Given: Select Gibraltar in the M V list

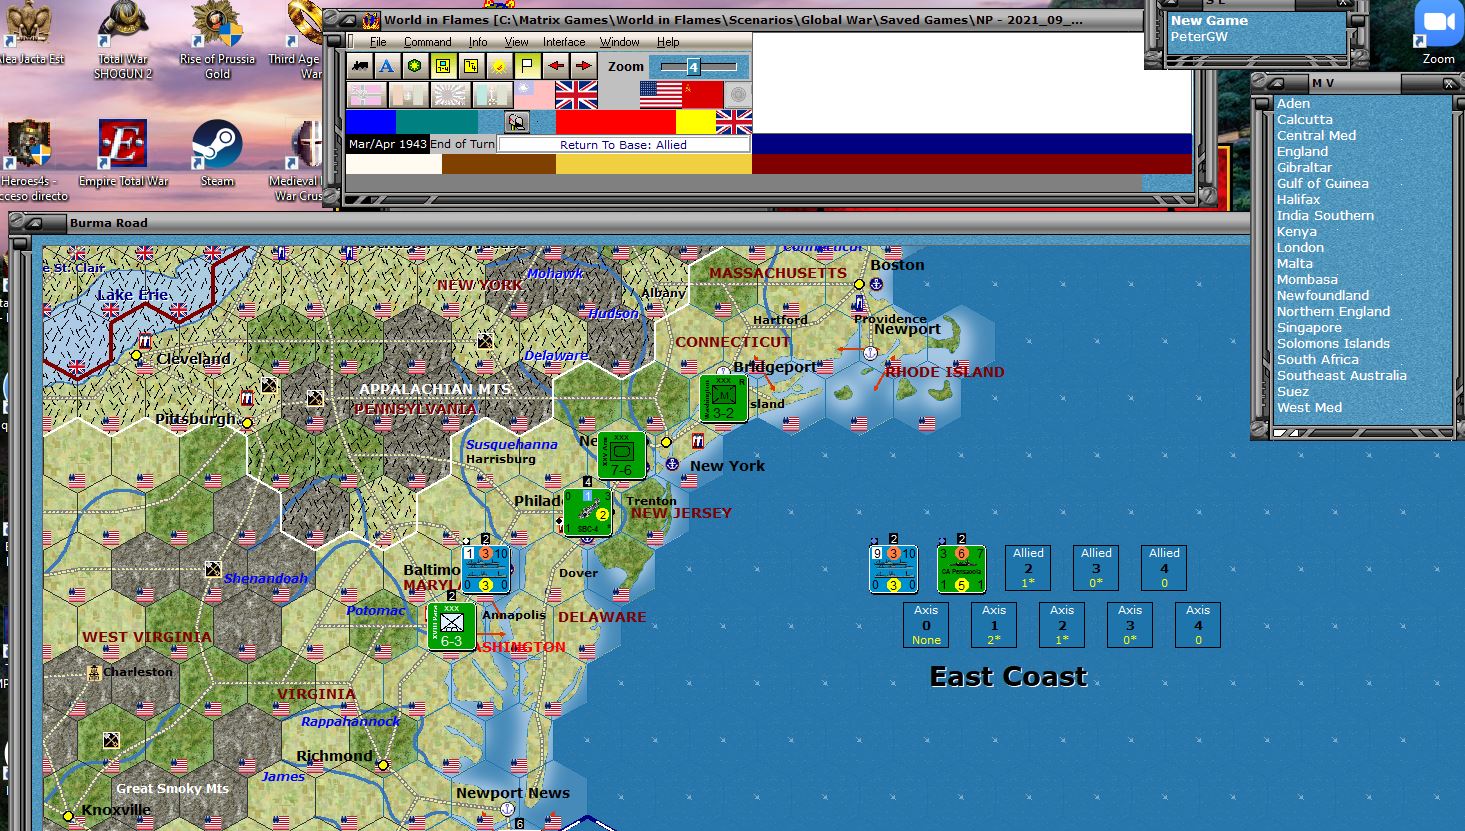Looking at the screenshot, I should pyautogui.click(x=1304, y=168).
